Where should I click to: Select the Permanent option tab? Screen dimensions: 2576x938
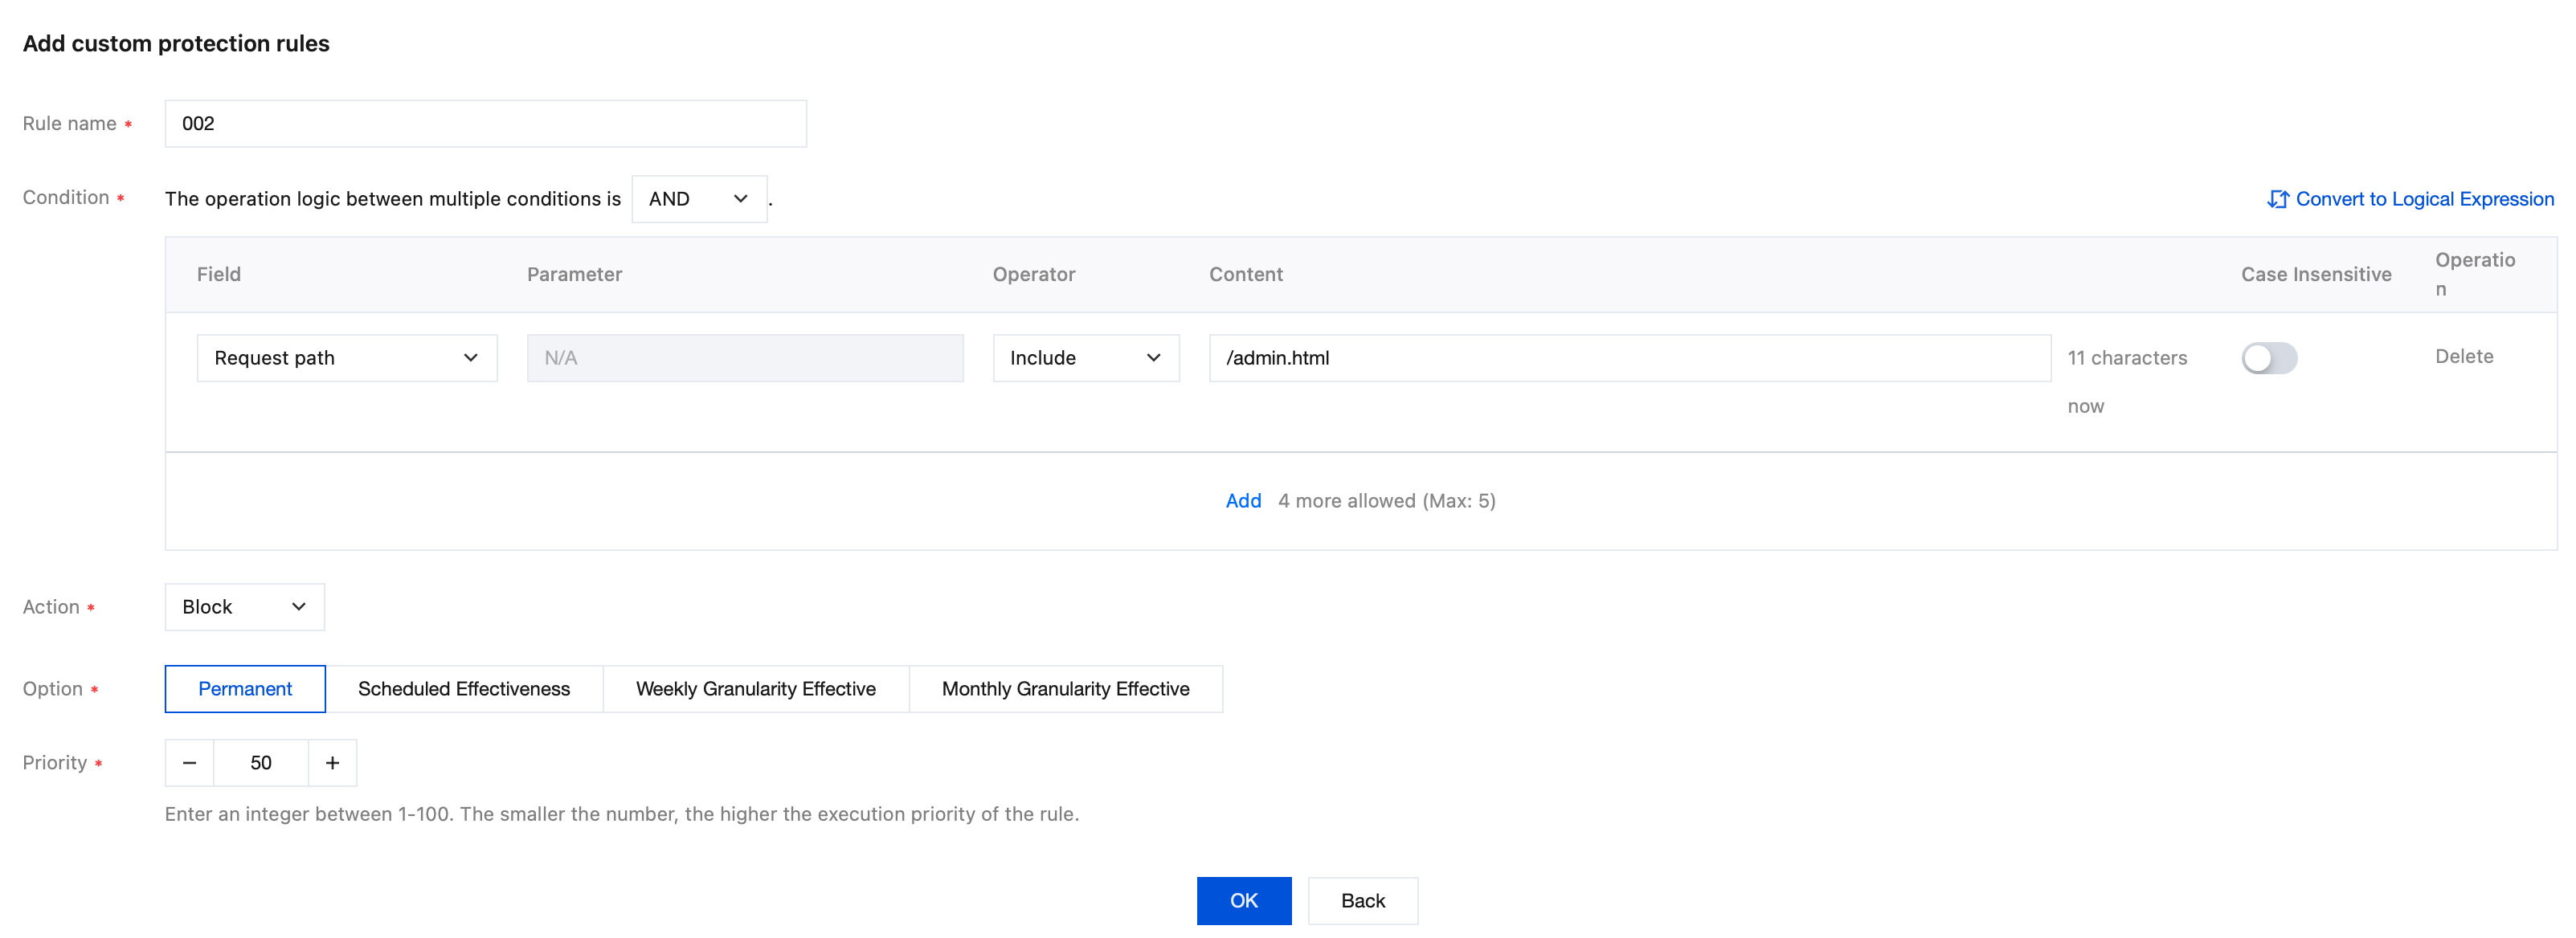(x=245, y=689)
